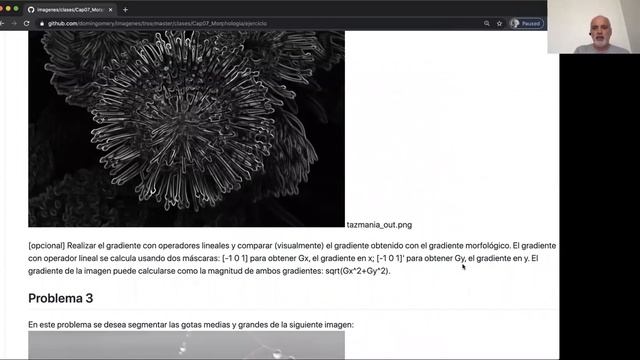Reload the page with the refresh icon
The height and width of the screenshot is (360, 640).
pos(27,24)
